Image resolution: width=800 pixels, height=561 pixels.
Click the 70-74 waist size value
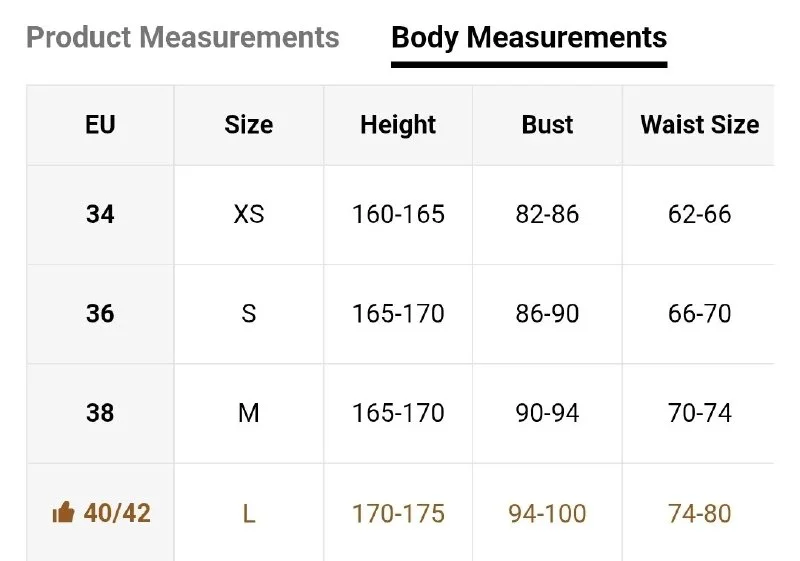pyautogui.click(x=699, y=413)
